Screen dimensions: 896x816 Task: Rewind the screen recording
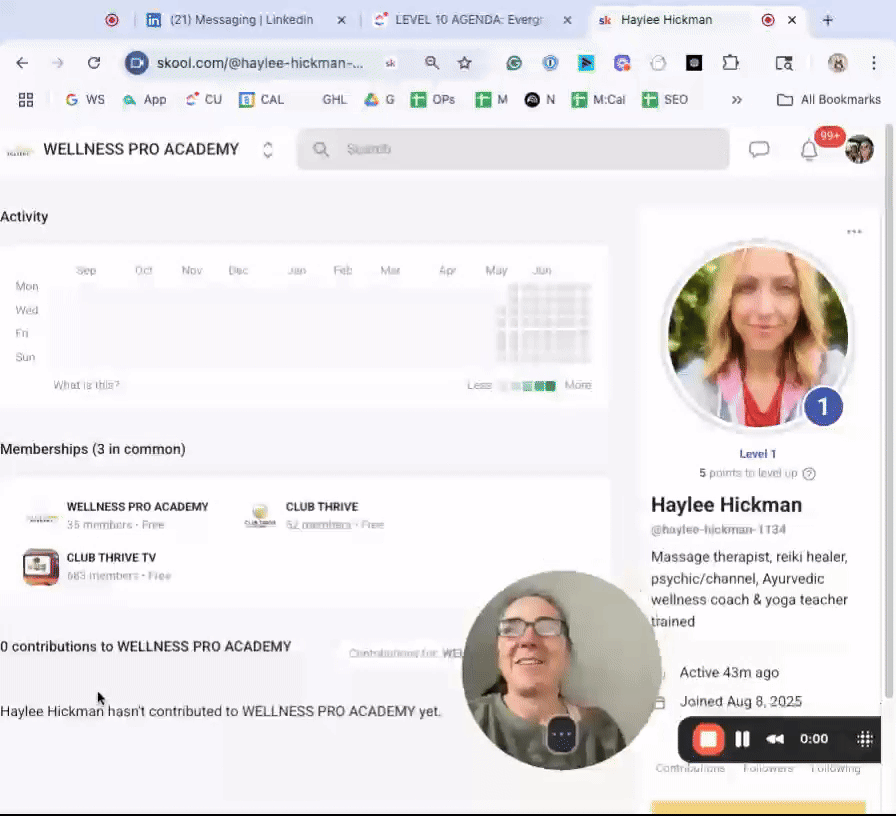click(x=775, y=739)
